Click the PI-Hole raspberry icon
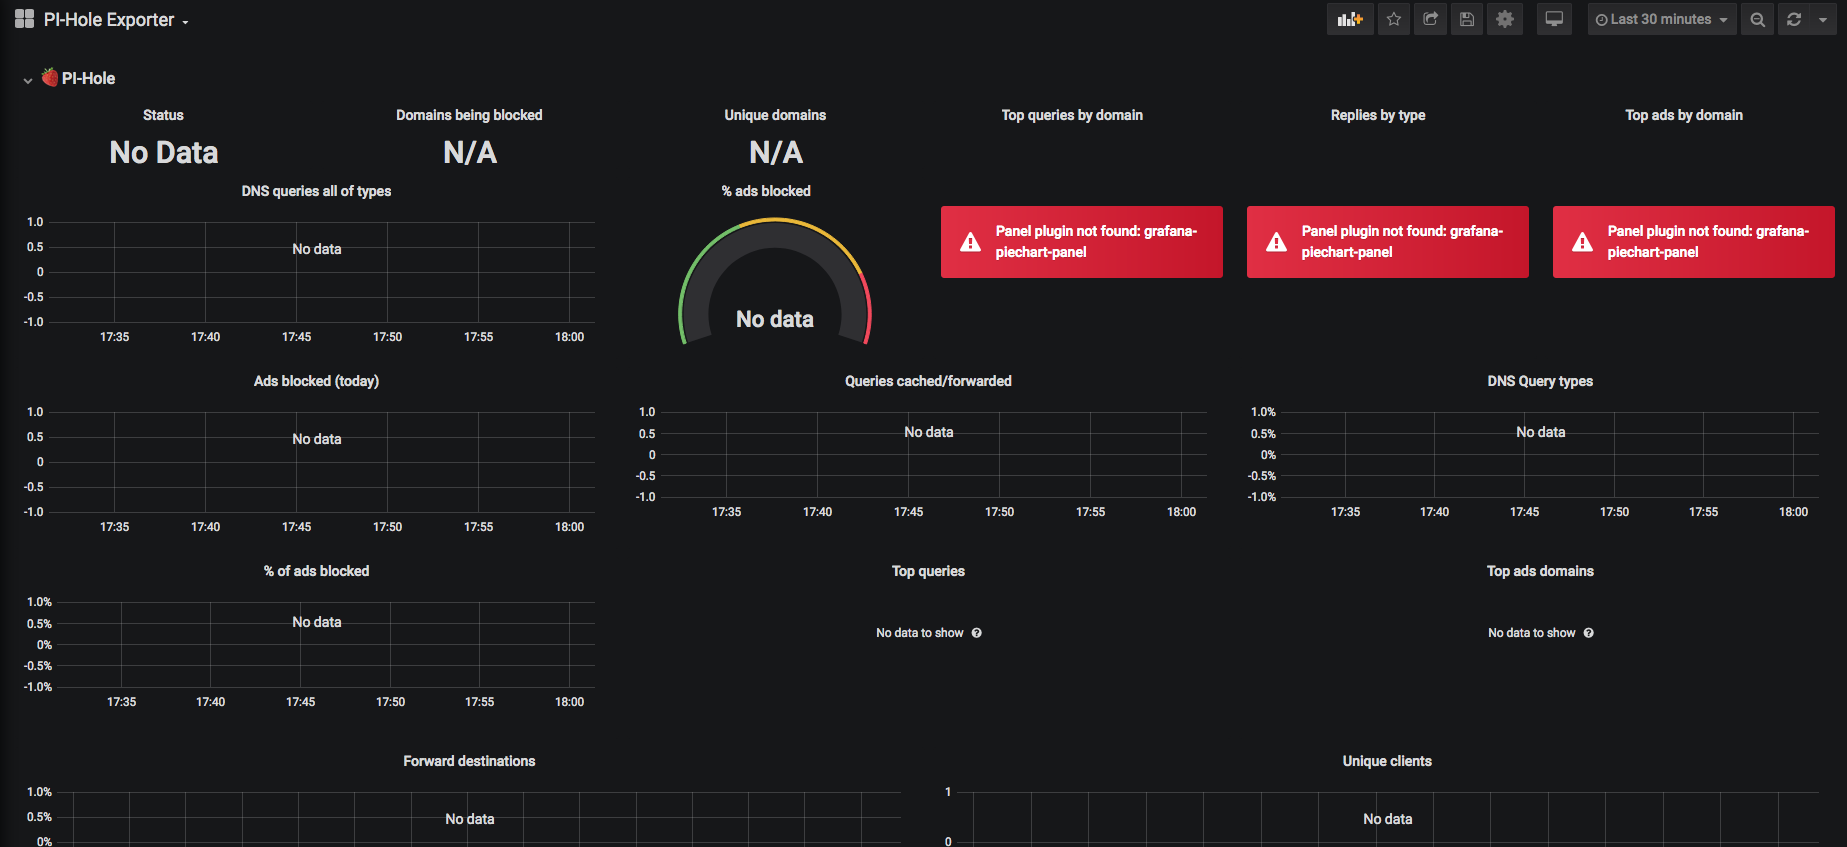The image size is (1847, 847). 50,77
